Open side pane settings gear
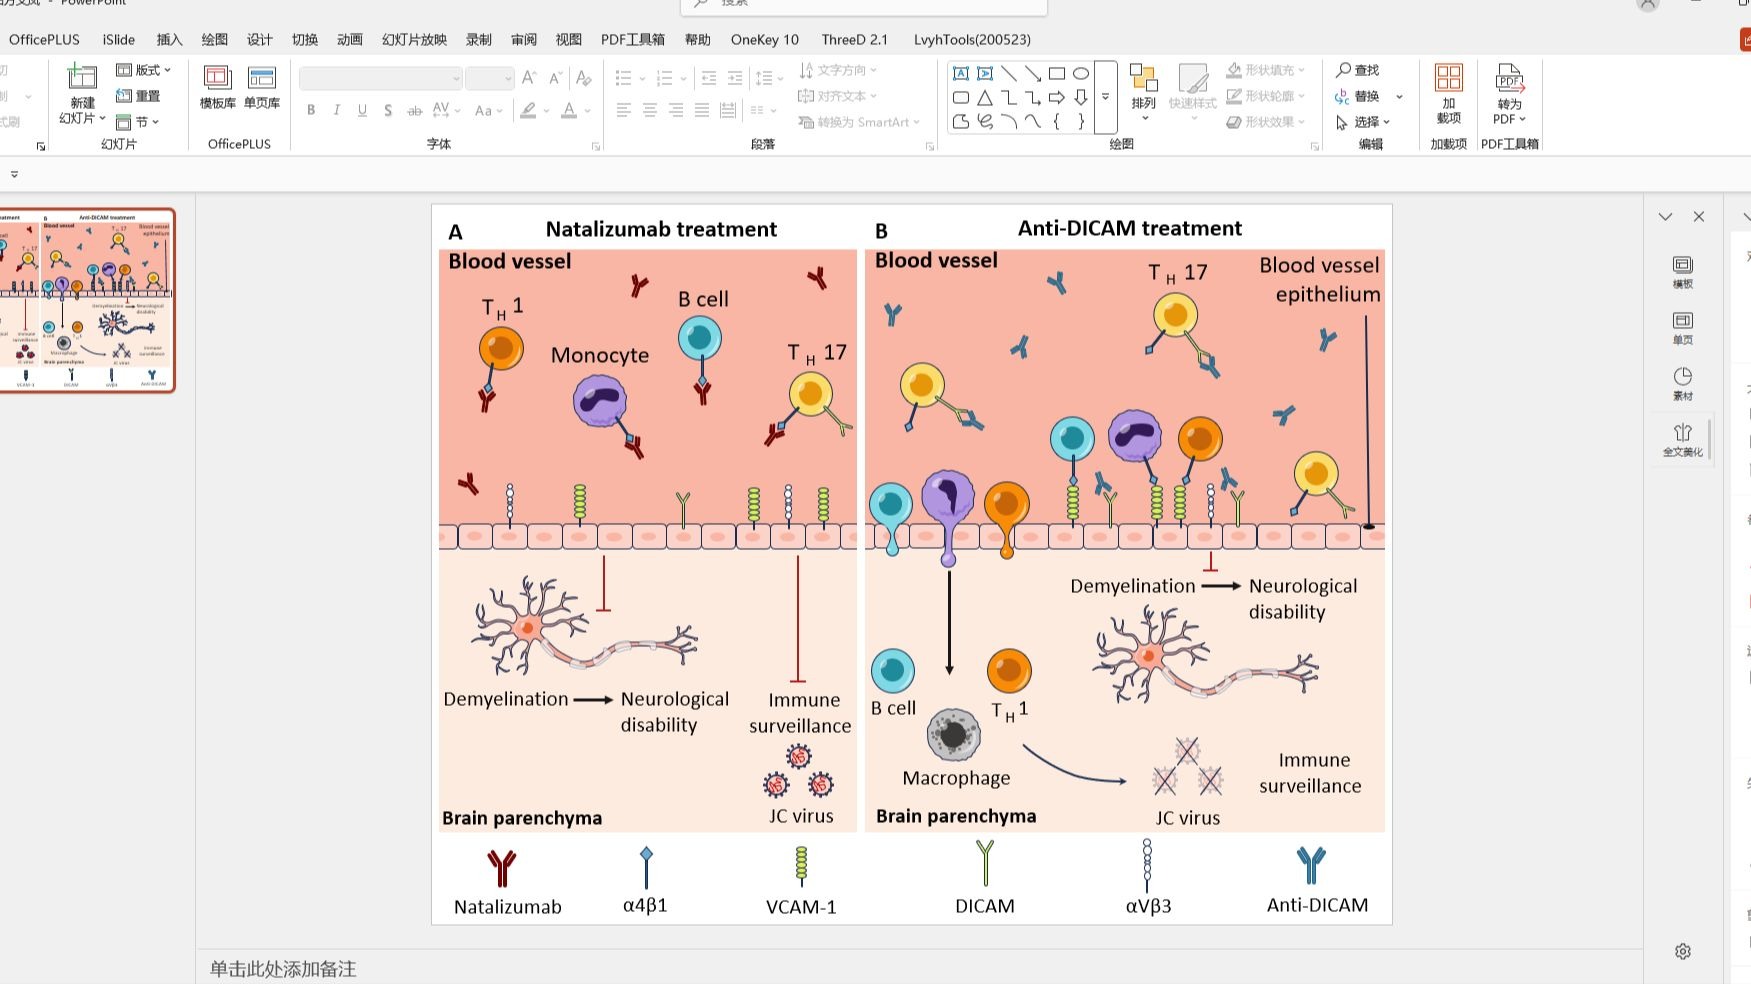Image resolution: width=1751 pixels, height=984 pixels. (1683, 951)
